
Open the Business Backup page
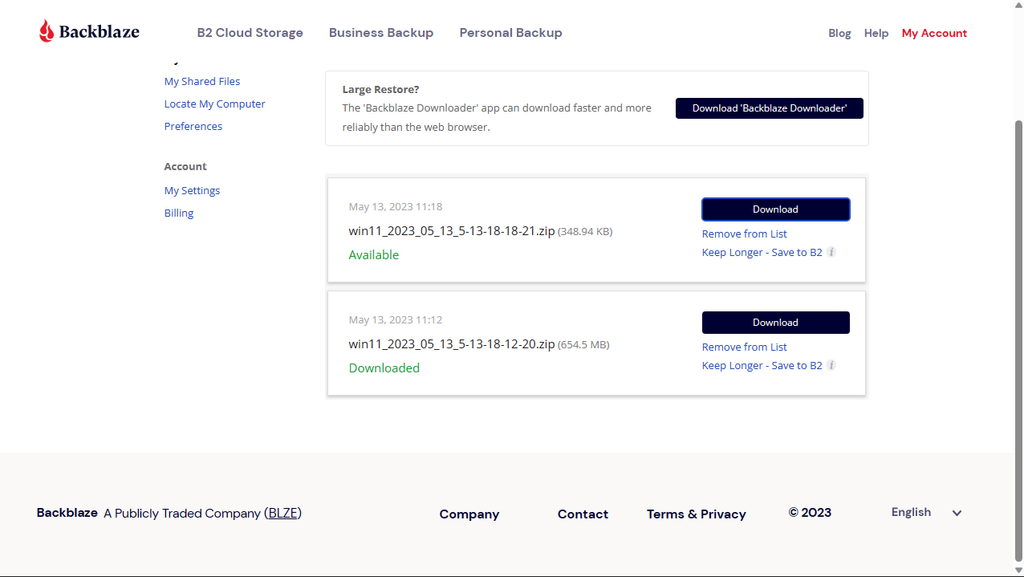[380, 32]
